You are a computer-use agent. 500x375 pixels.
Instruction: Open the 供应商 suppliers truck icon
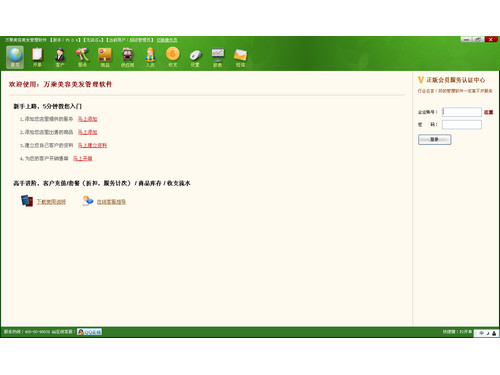coord(127,57)
